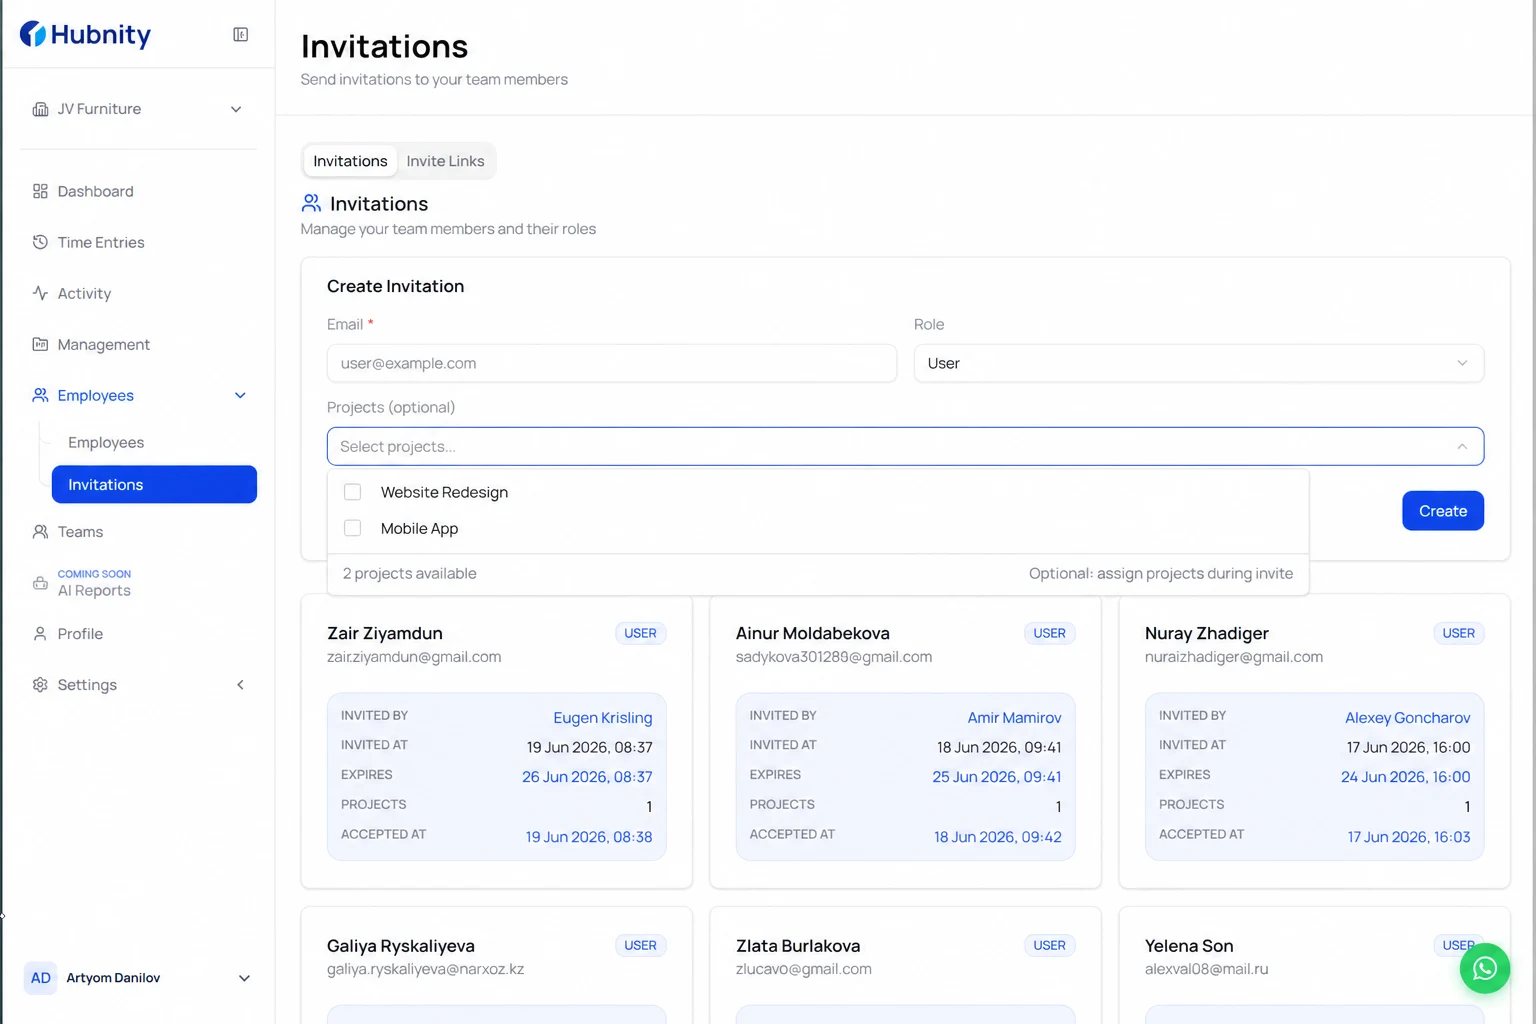Click the Mobile App option label
Viewport: 1536px width, 1024px height.
click(419, 528)
